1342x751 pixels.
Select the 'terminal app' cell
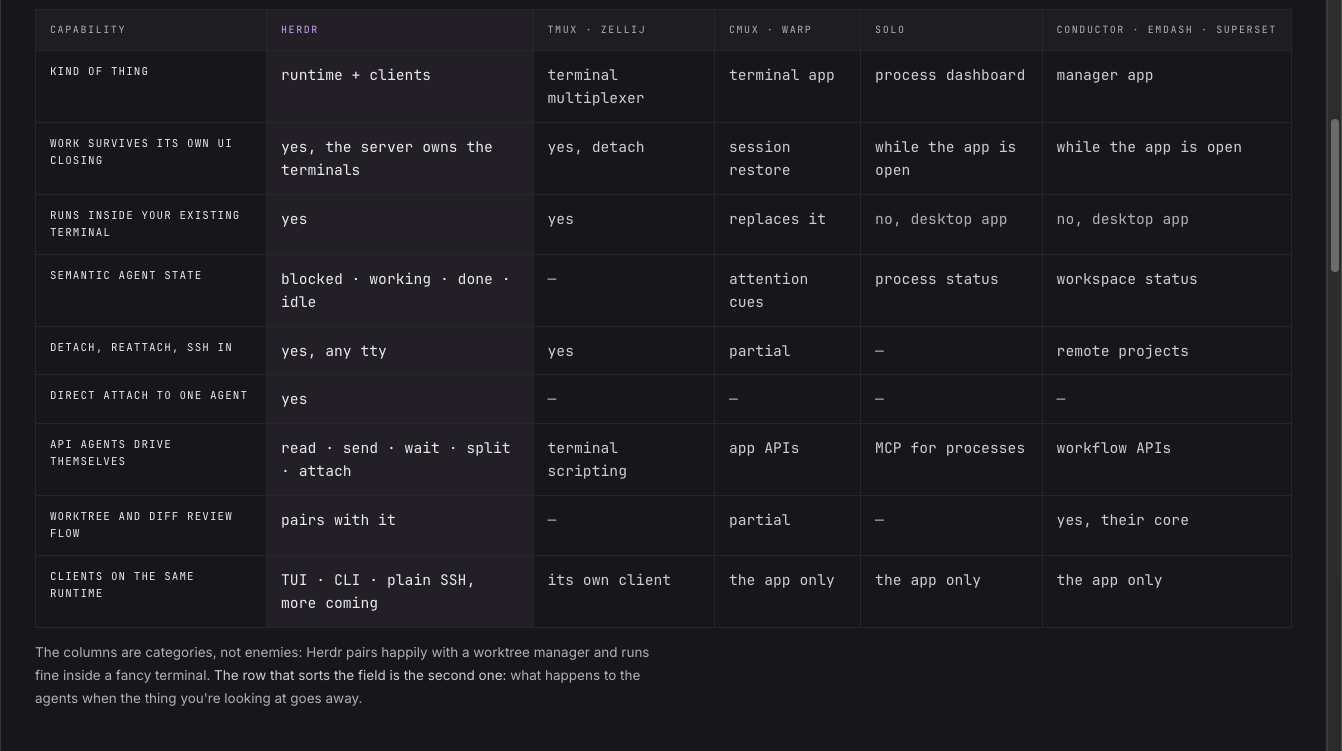click(x=787, y=87)
